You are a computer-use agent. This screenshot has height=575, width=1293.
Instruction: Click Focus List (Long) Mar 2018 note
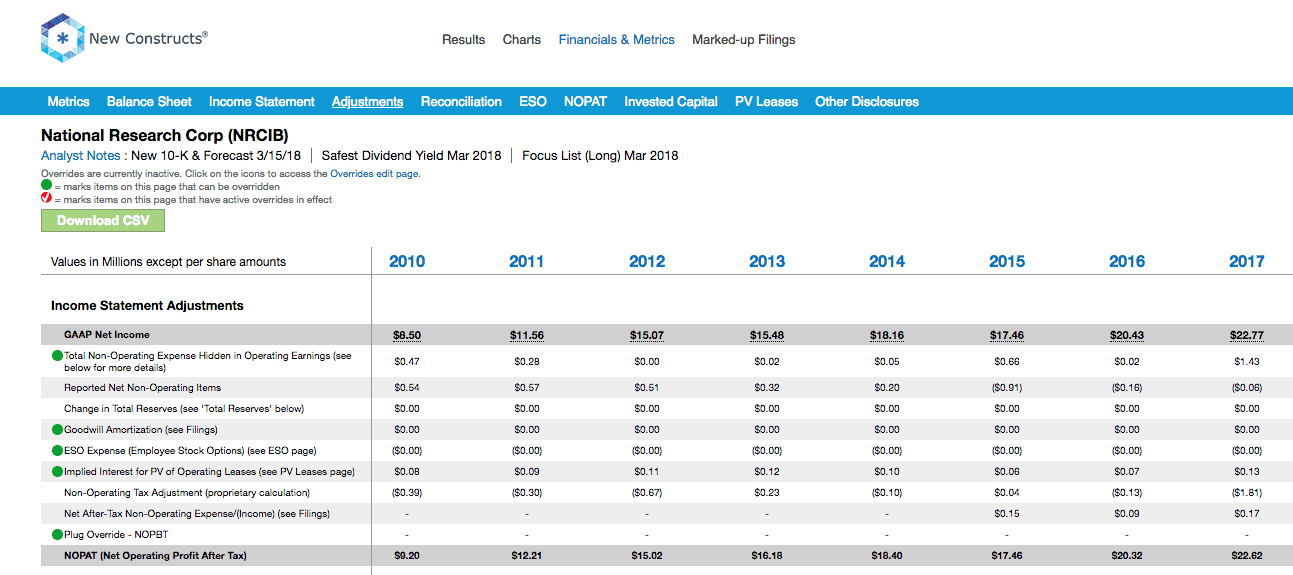click(x=600, y=155)
